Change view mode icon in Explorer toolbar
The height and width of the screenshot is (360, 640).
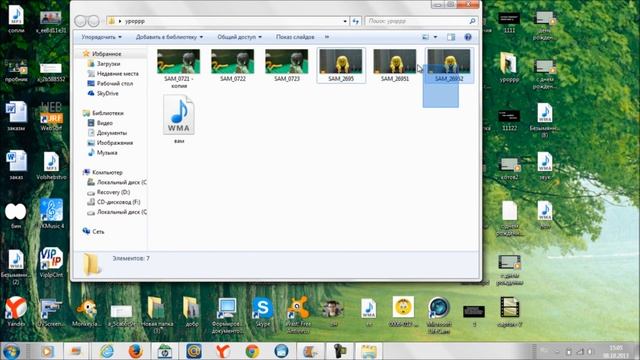coord(425,37)
